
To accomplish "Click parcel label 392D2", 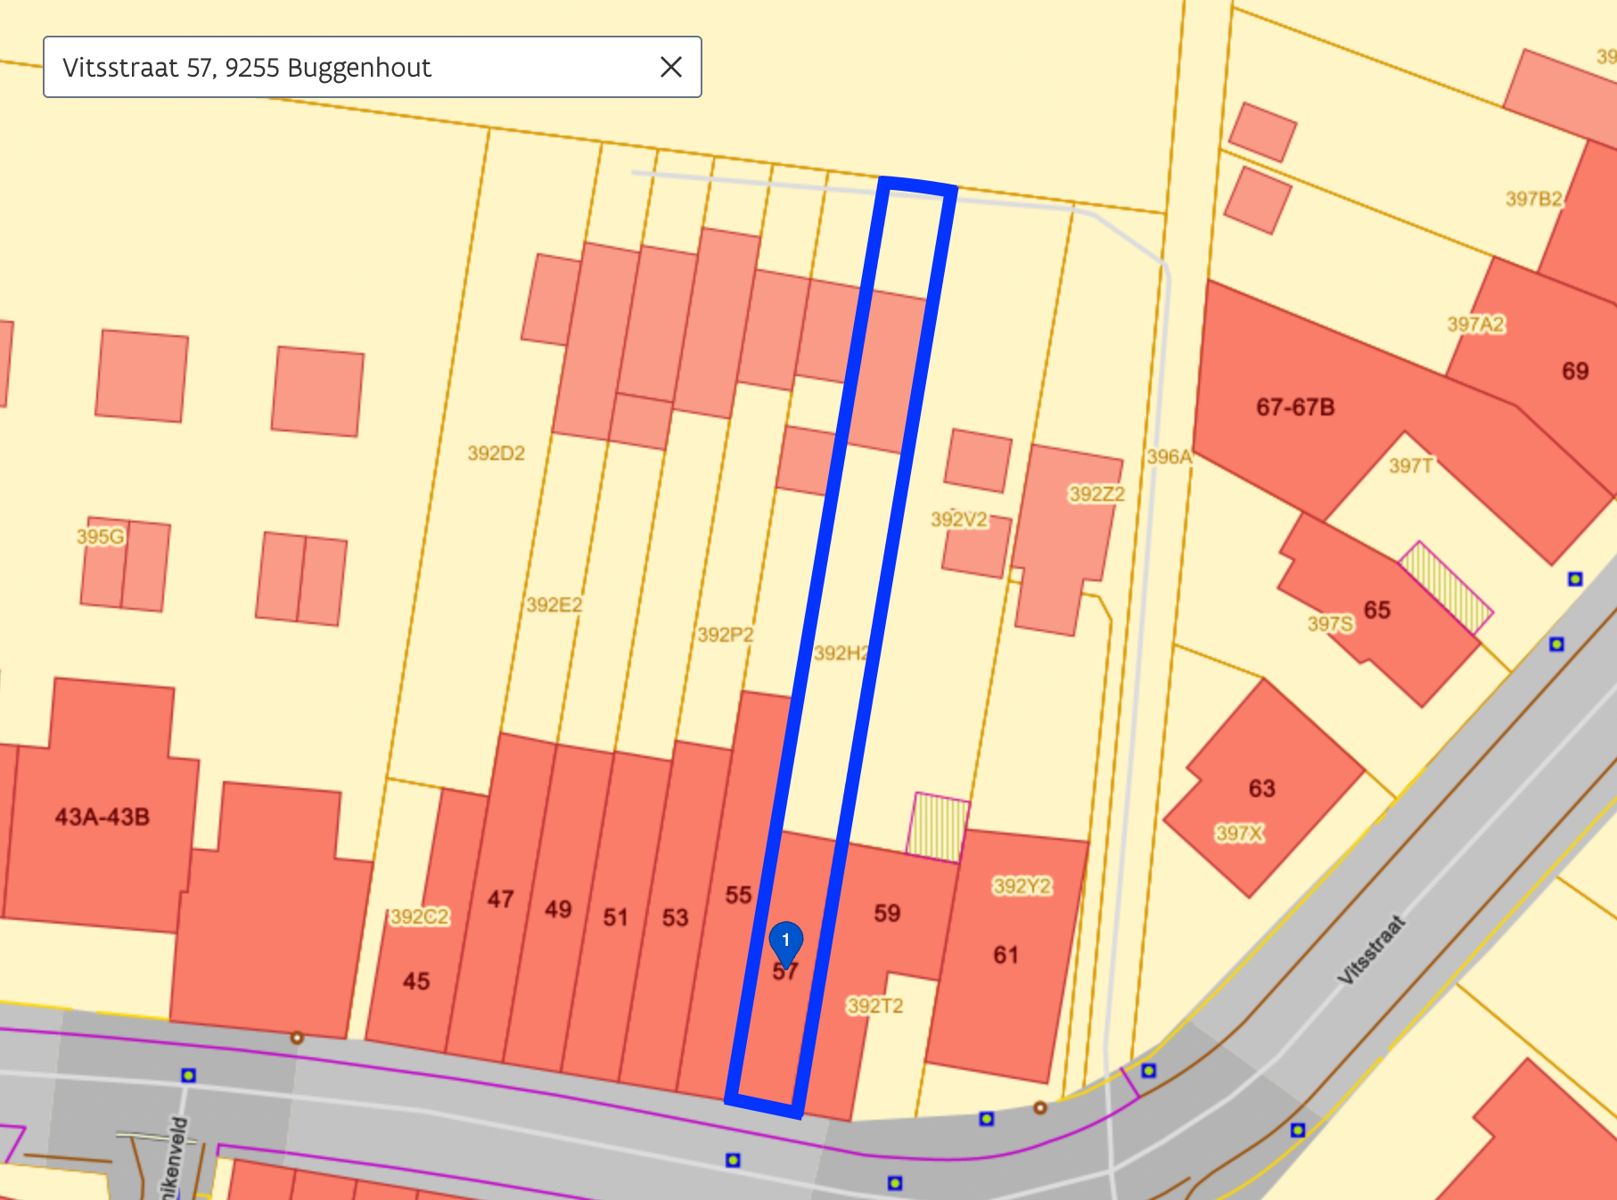I will pos(496,453).
